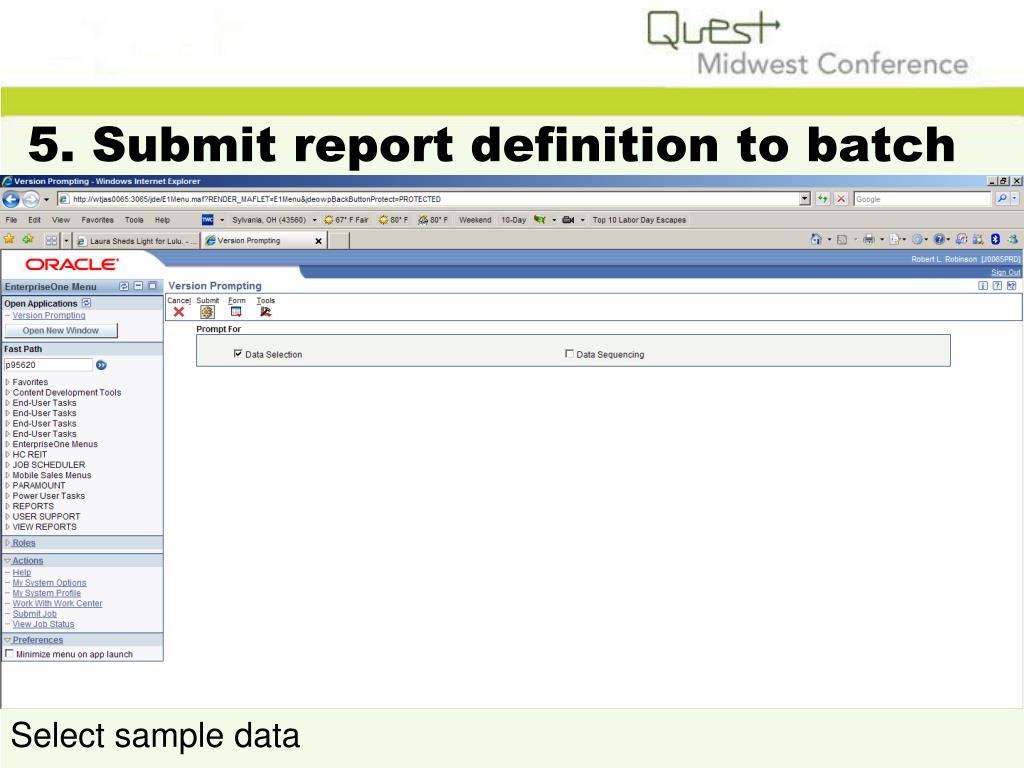Open the Form exit icon
Screen dimensions: 1024x768
click(x=236, y=312)
